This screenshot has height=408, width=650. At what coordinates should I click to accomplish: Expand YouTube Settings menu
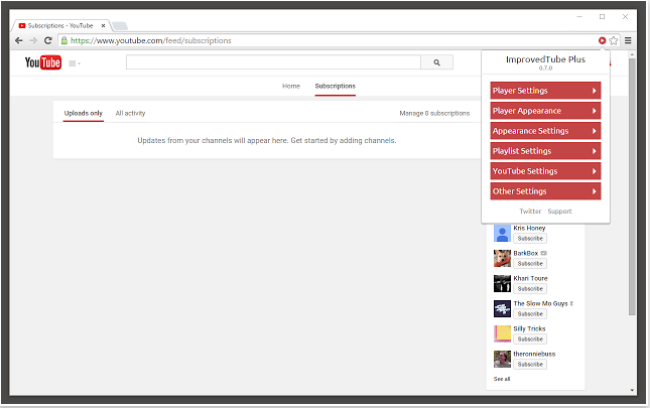[546, 171]
